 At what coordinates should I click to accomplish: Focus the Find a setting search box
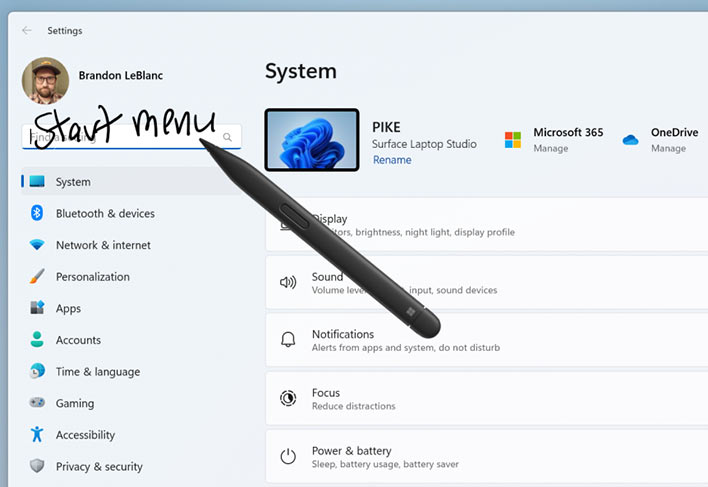(131, 136)
